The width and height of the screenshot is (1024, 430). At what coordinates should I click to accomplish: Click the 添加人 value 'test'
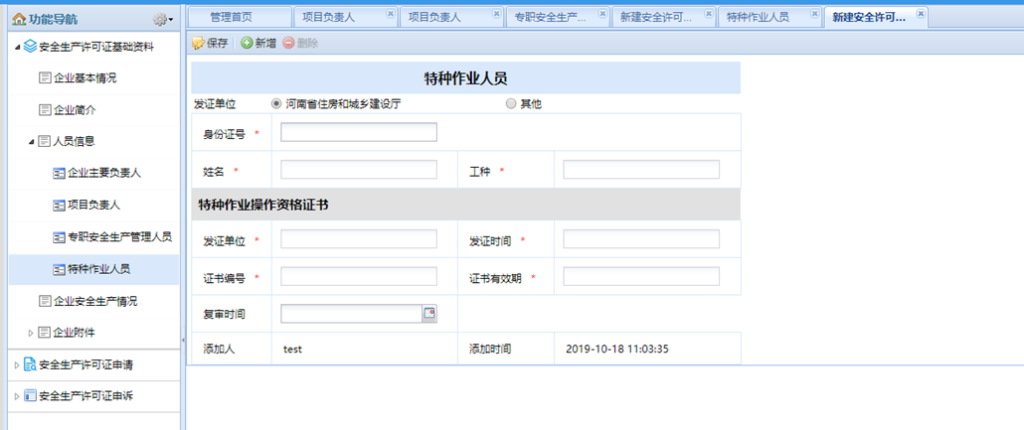[x=293, y=349]
